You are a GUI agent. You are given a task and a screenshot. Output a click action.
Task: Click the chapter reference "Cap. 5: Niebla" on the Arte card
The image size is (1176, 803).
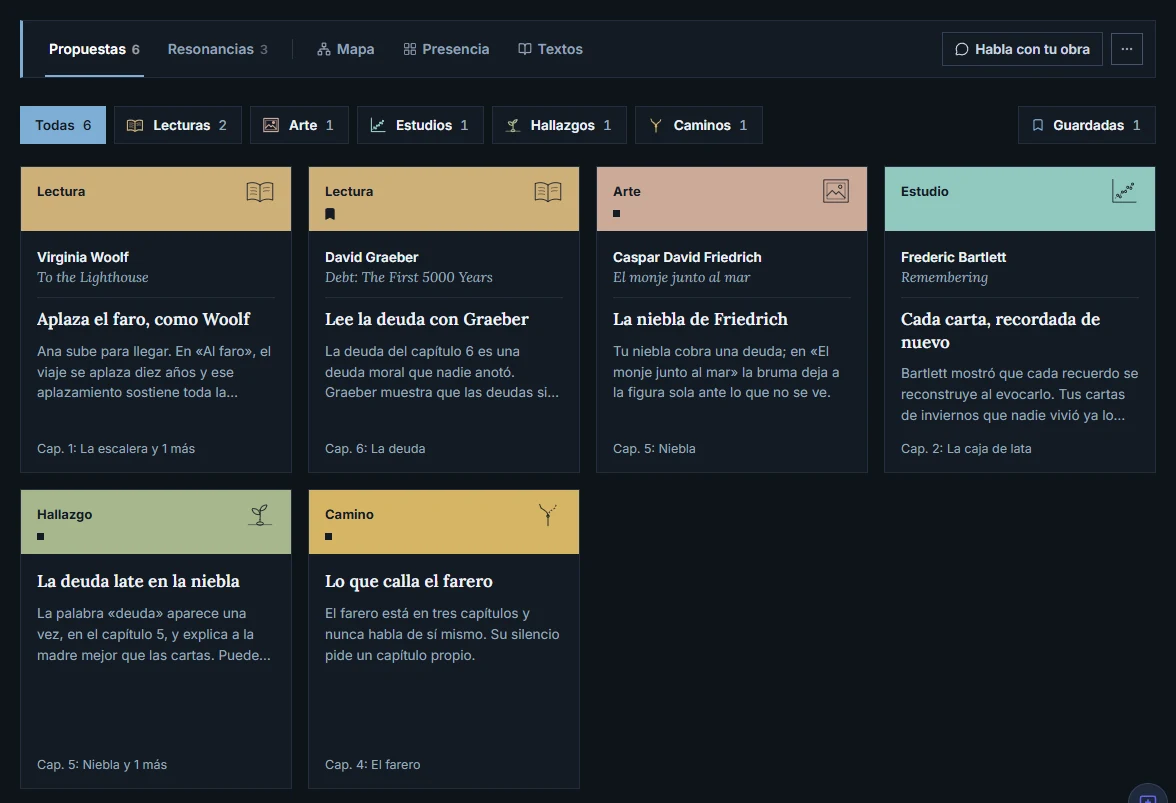[x=654, y=448]
